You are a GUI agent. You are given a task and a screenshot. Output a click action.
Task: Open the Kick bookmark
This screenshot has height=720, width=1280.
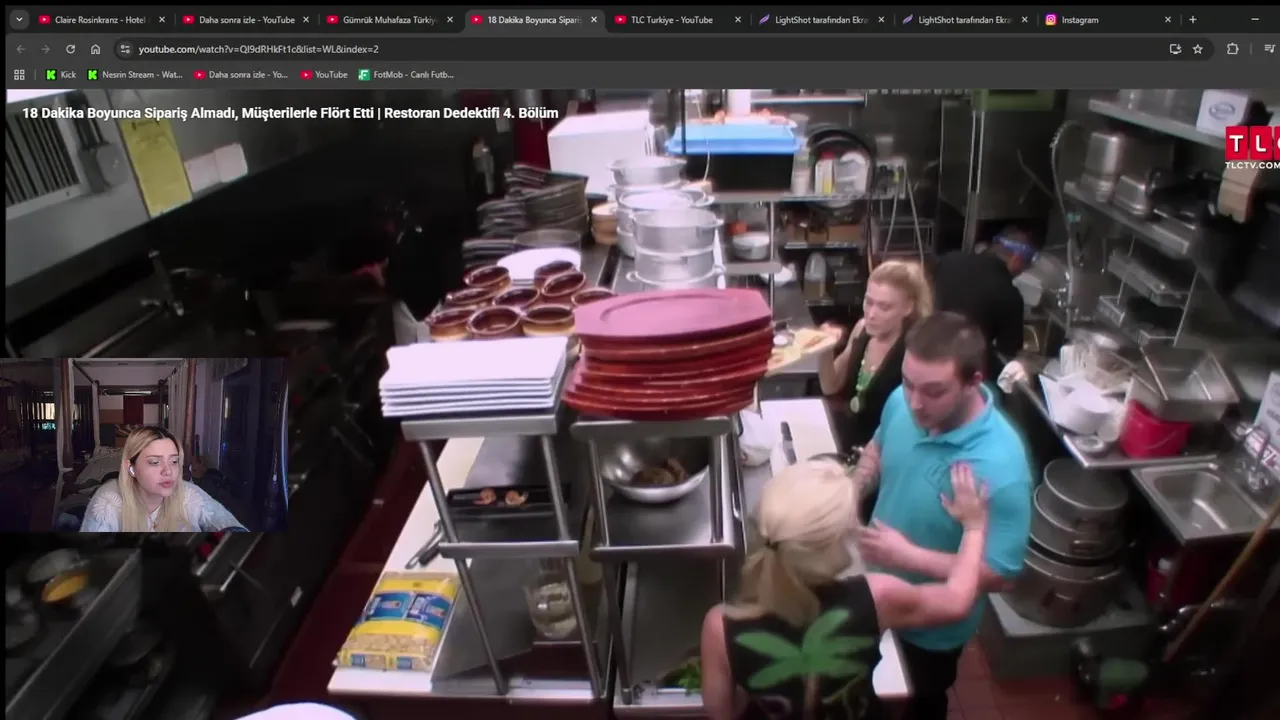[61, 74]
